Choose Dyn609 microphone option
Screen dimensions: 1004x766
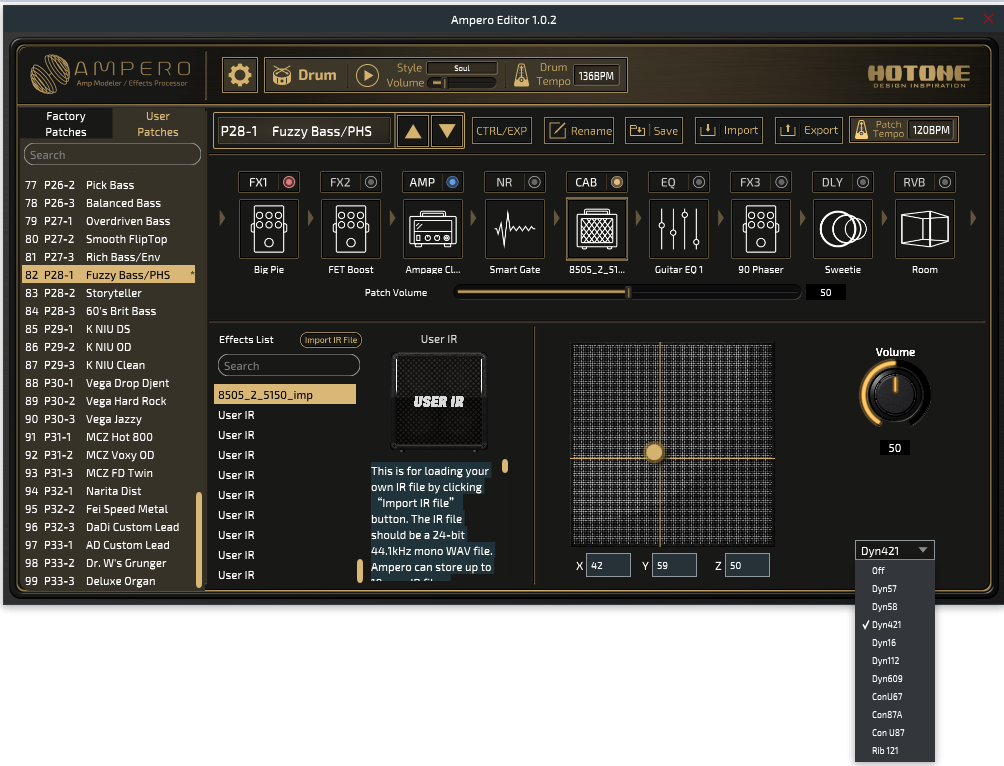click(895, 678)
